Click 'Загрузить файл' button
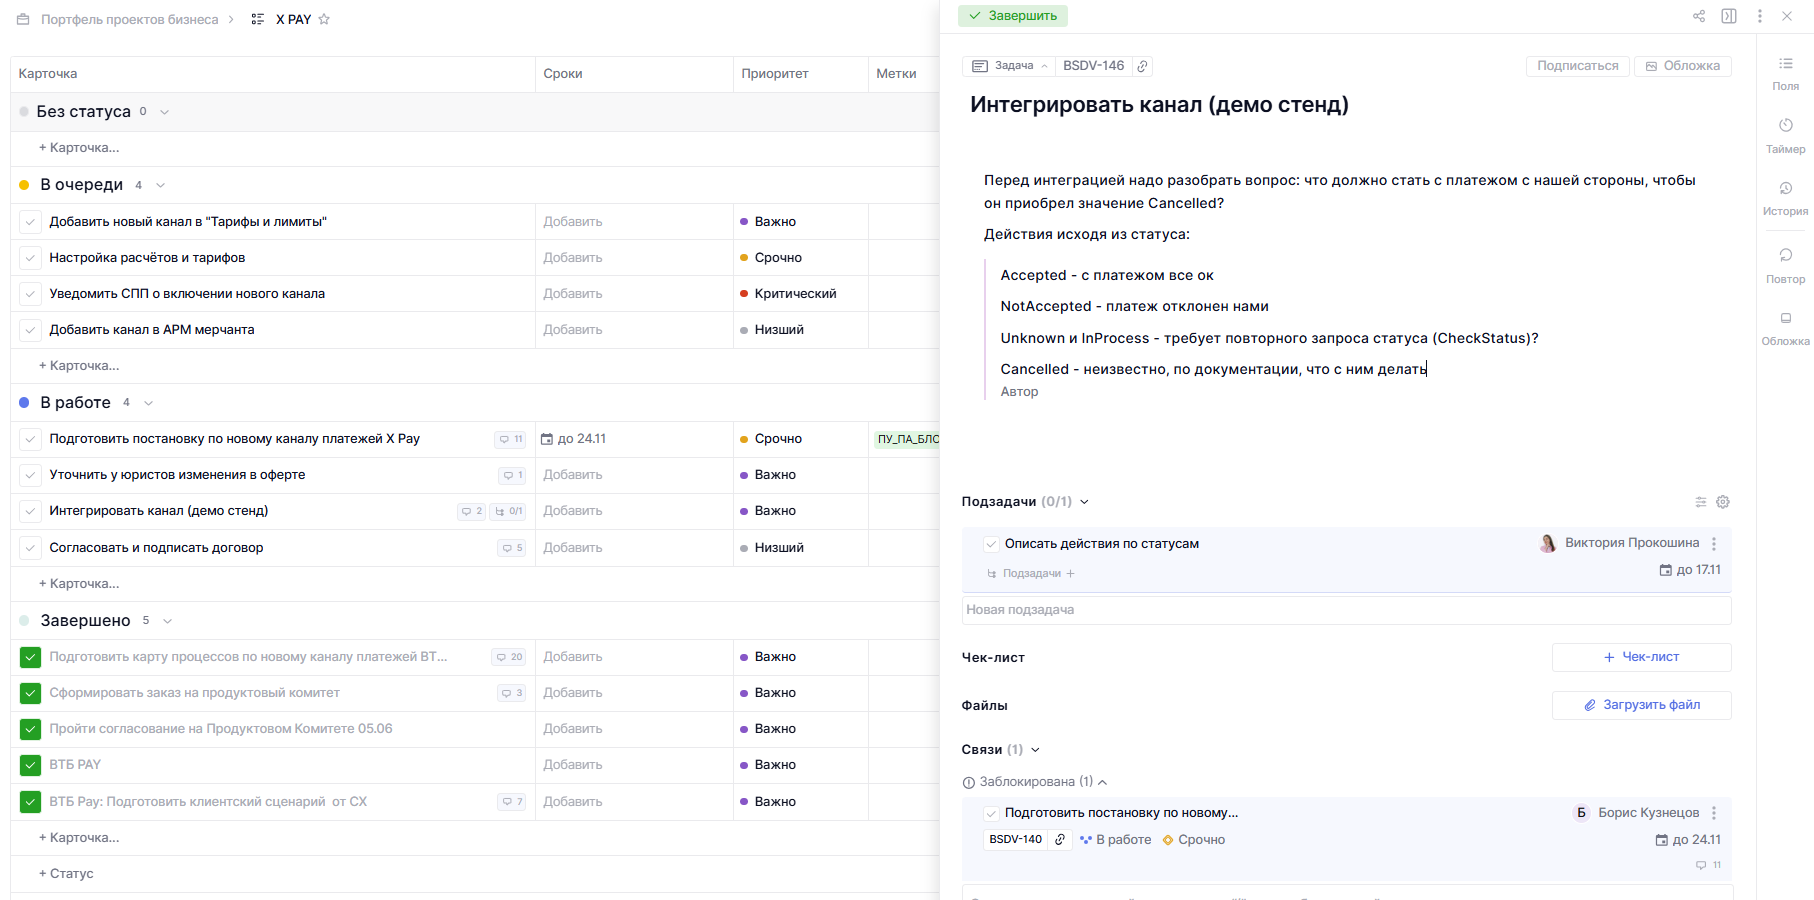 point(1641,705)
